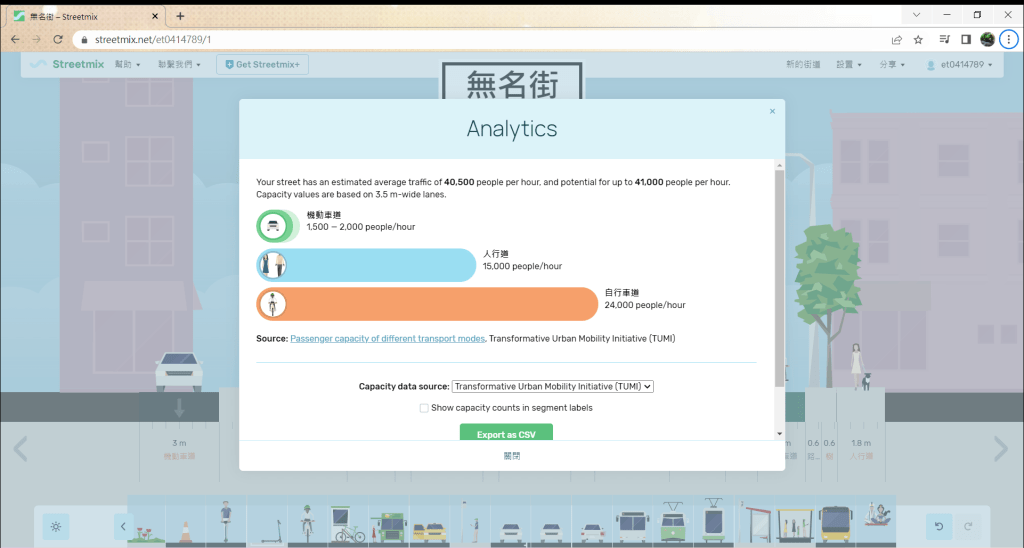Click 新的街道 in the top menu
1024x548 pixels.
pos(803,65)
